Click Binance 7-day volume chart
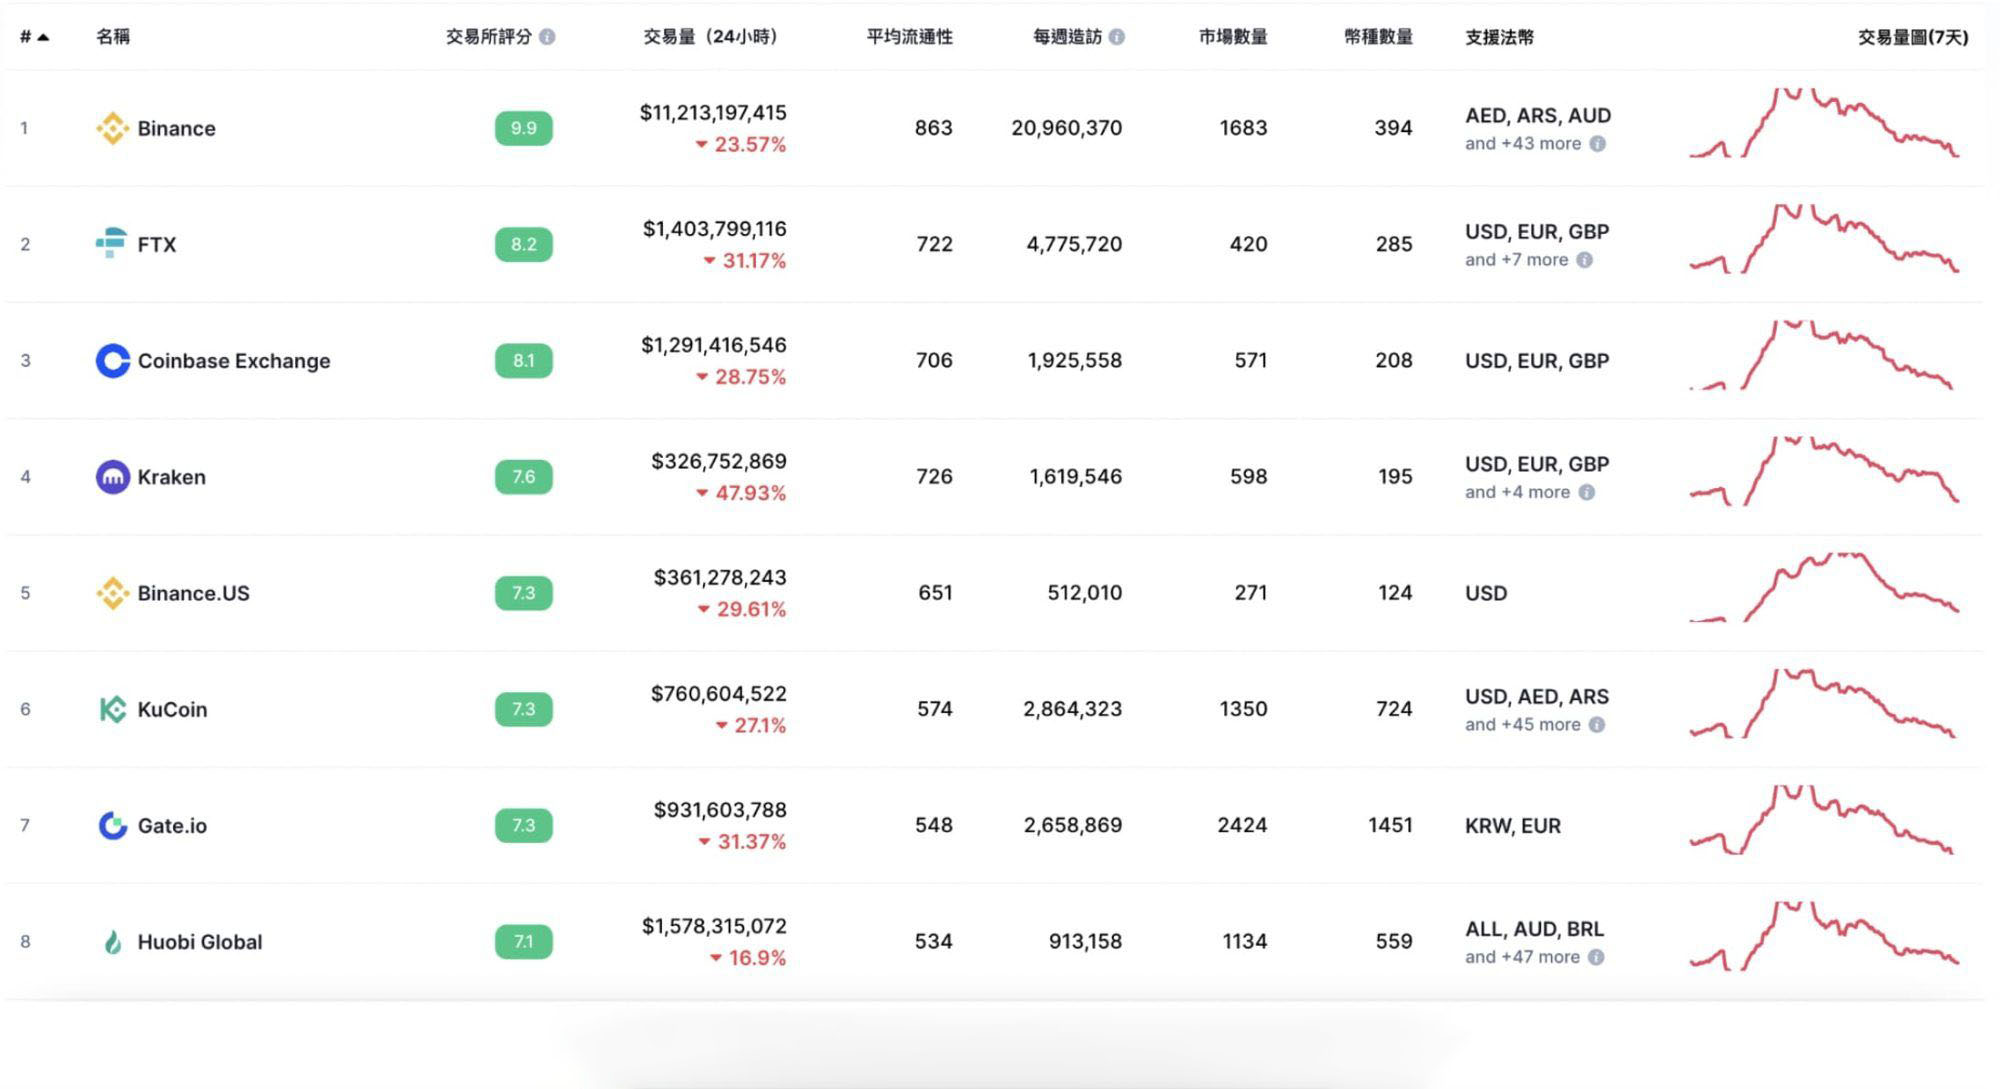Viewport: 2000px width, 1089px height. [x=1824, y=123]
